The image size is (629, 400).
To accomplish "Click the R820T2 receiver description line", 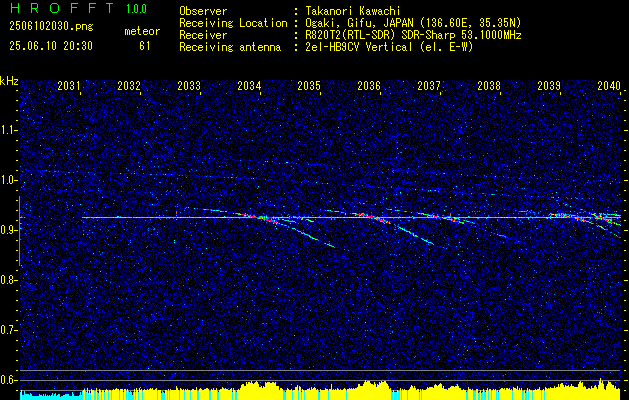I will tap(413, 35).
